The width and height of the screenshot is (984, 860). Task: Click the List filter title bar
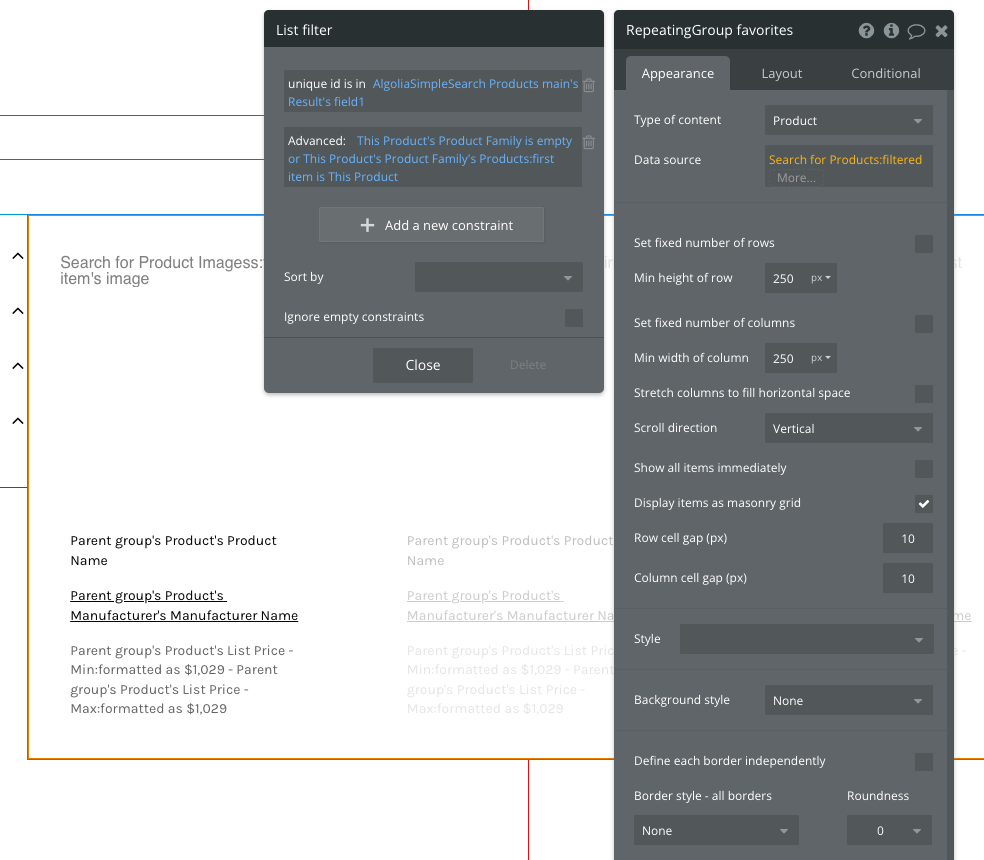coord(434,30)
